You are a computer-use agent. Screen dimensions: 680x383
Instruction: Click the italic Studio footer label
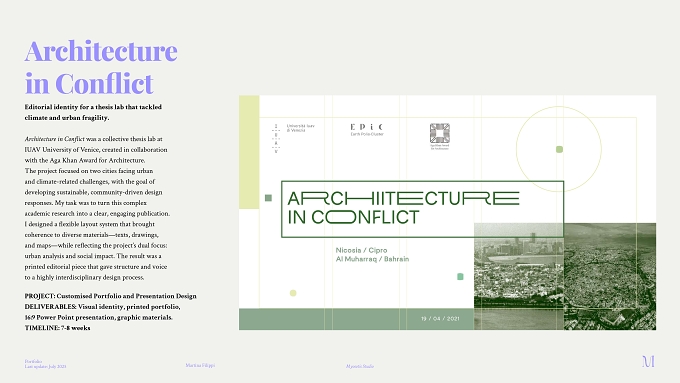(x=360, y=366)
